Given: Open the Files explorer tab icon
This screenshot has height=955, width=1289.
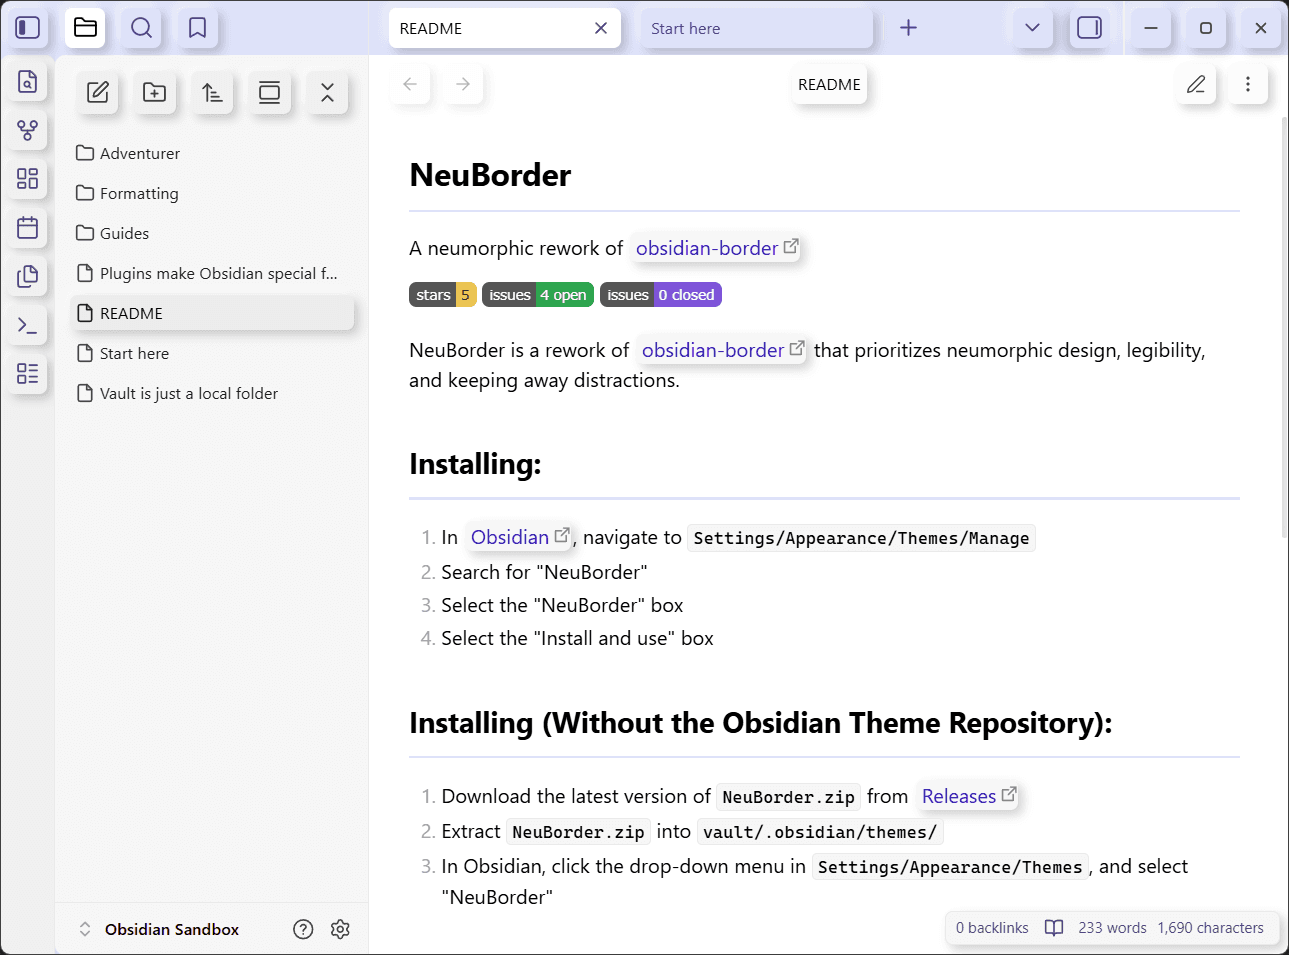Looking at the screenshot, I should [x=85, y=28].
